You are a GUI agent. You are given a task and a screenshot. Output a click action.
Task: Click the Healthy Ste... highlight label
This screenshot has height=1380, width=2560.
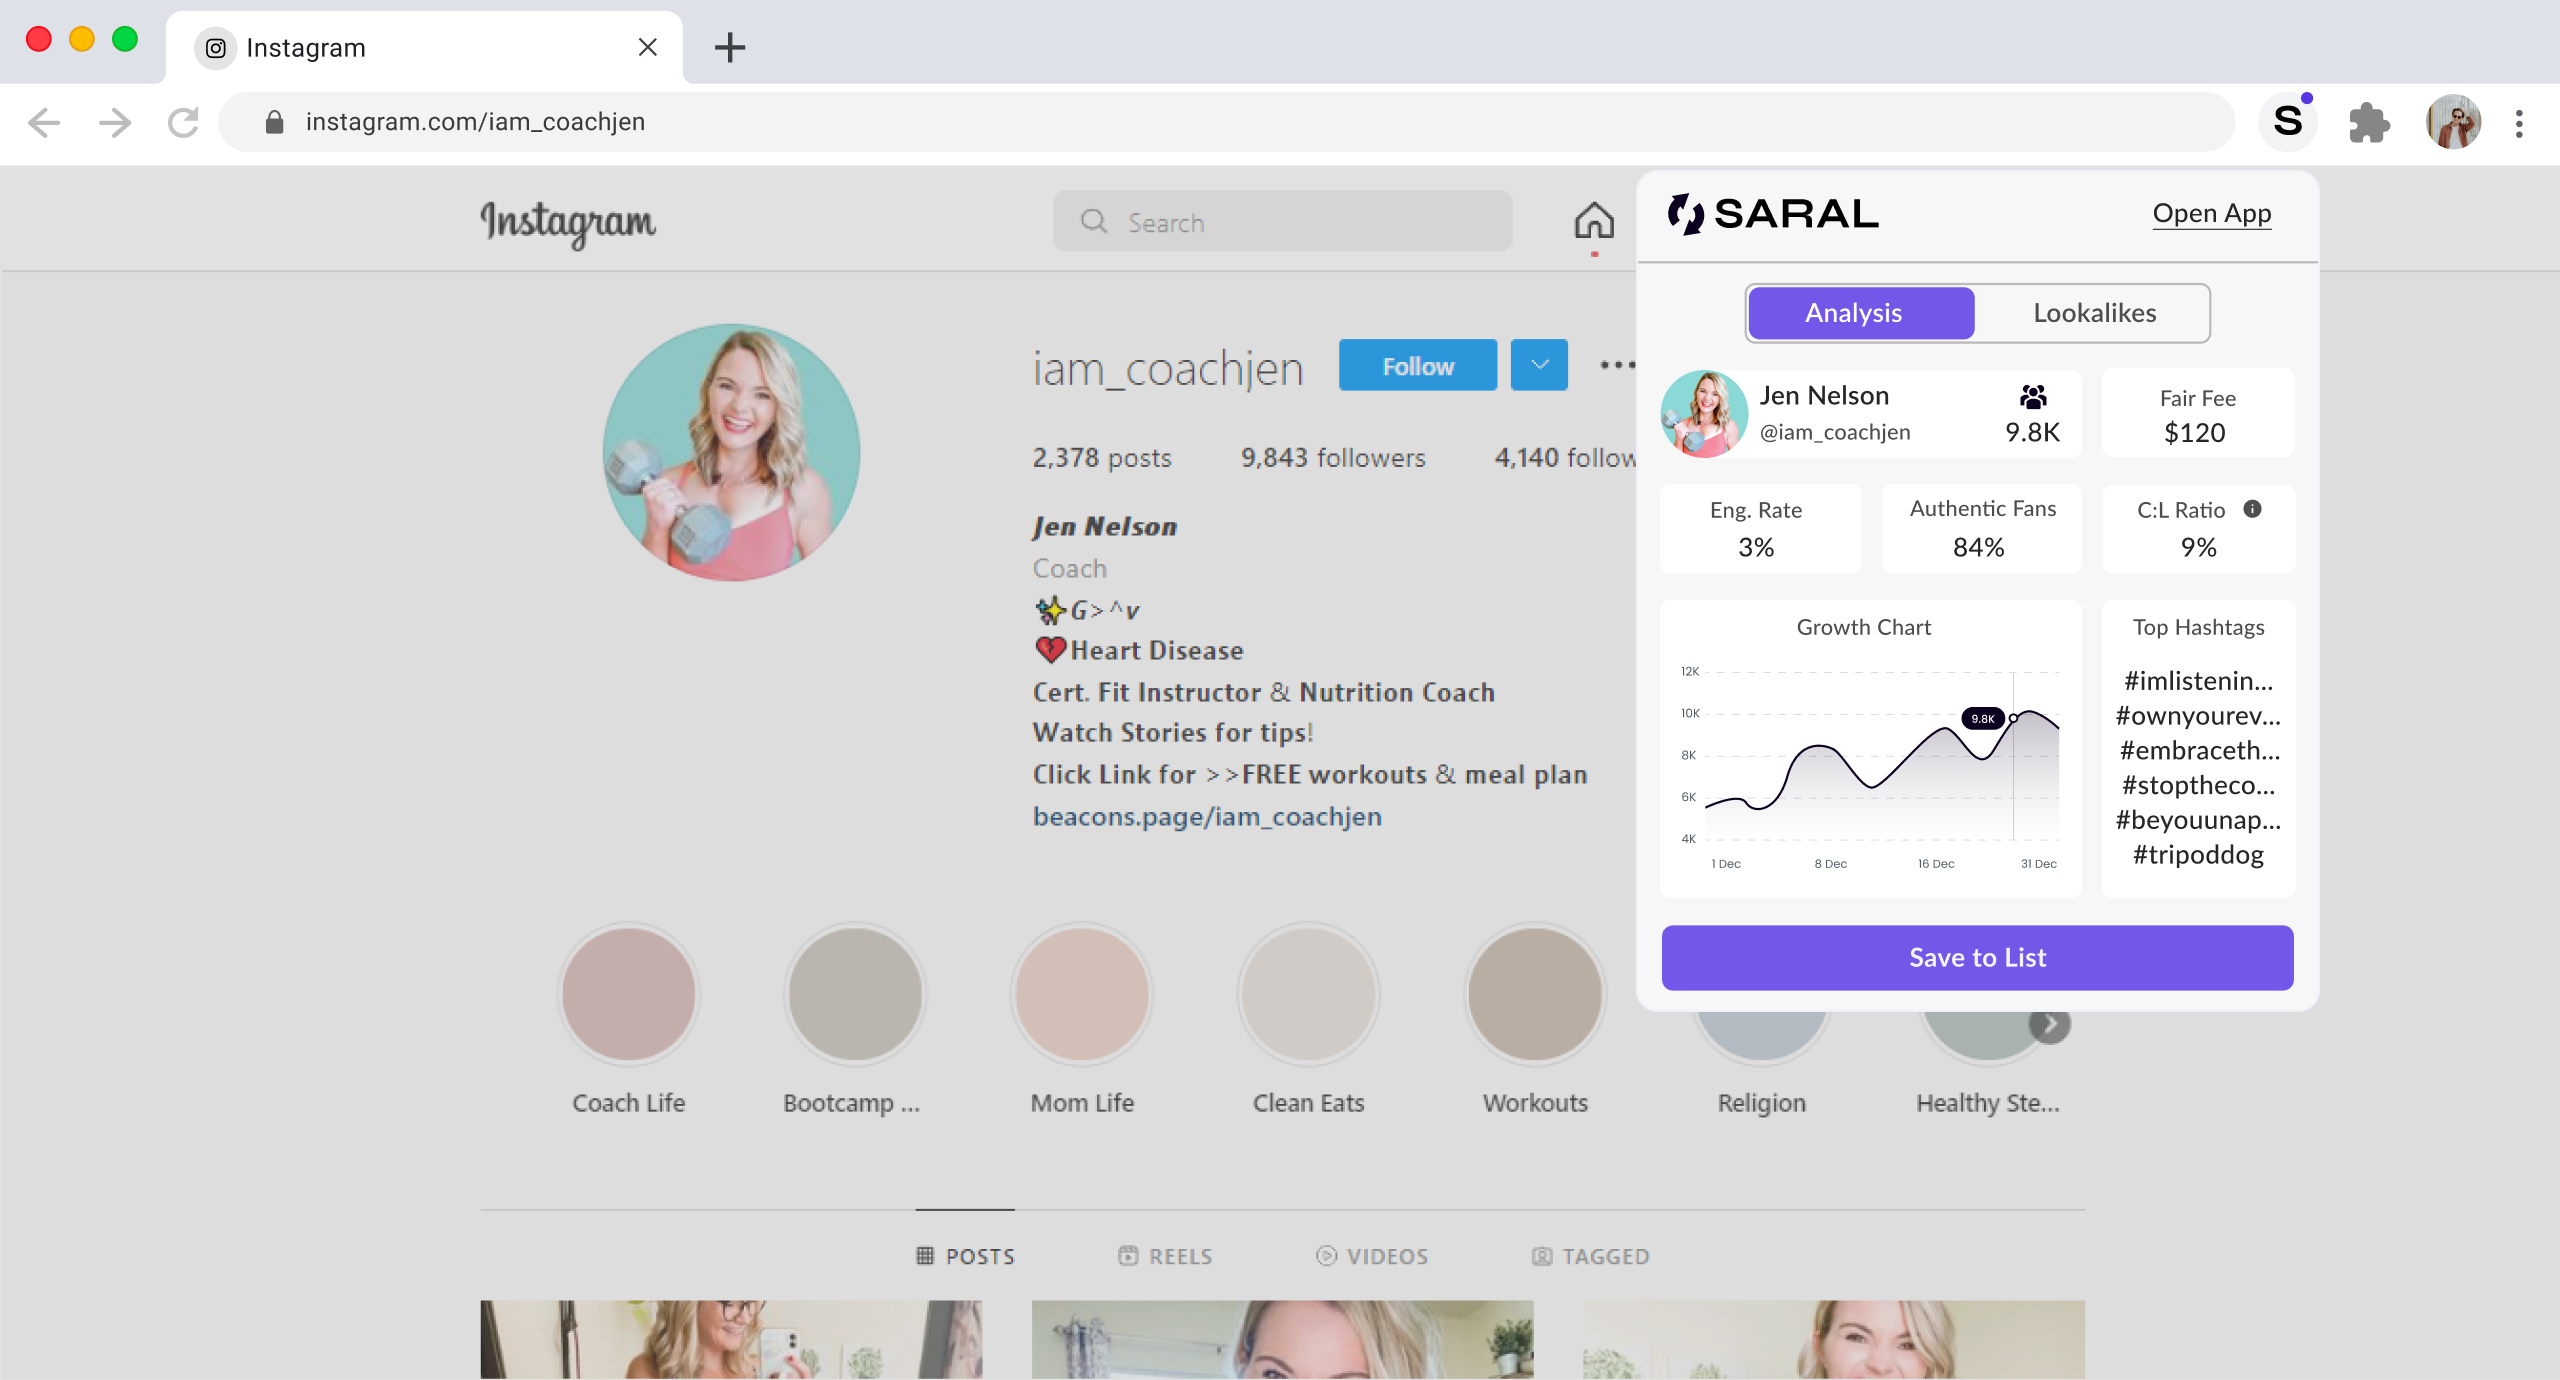1988,1103
